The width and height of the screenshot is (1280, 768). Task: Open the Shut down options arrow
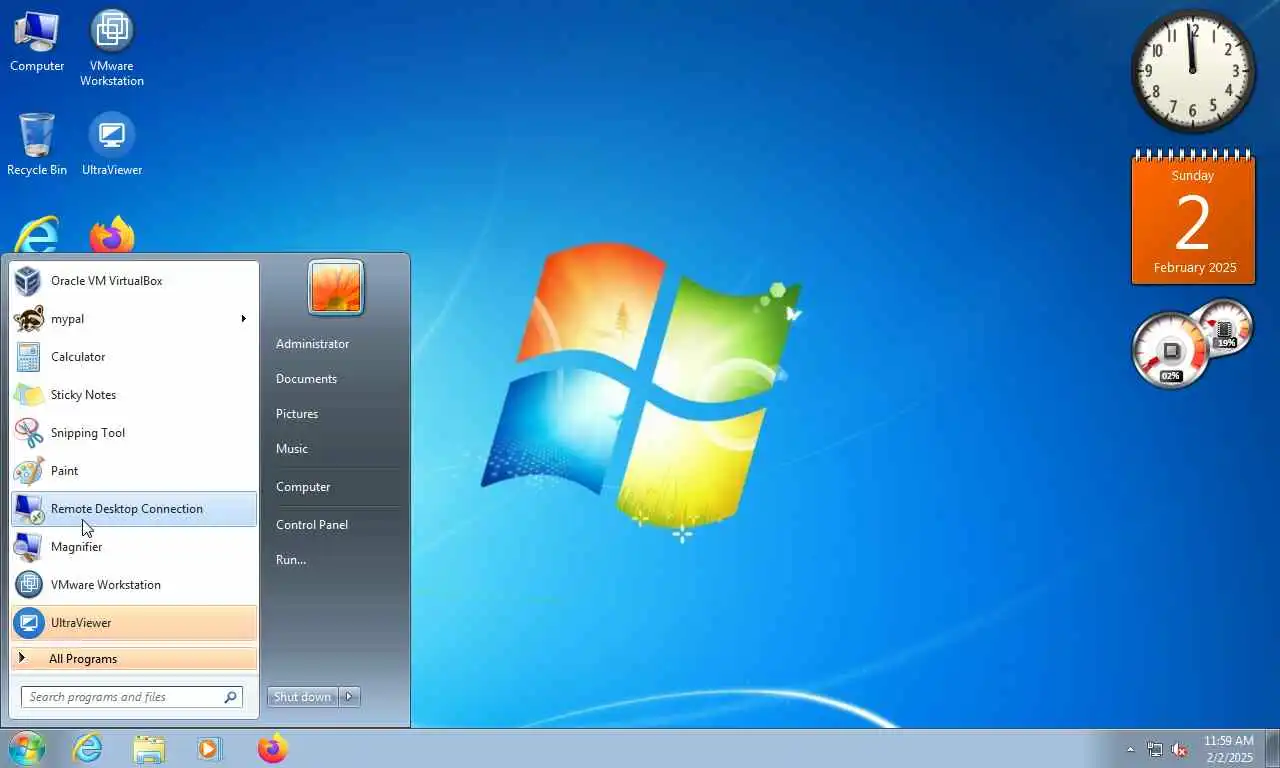(349, 697)
